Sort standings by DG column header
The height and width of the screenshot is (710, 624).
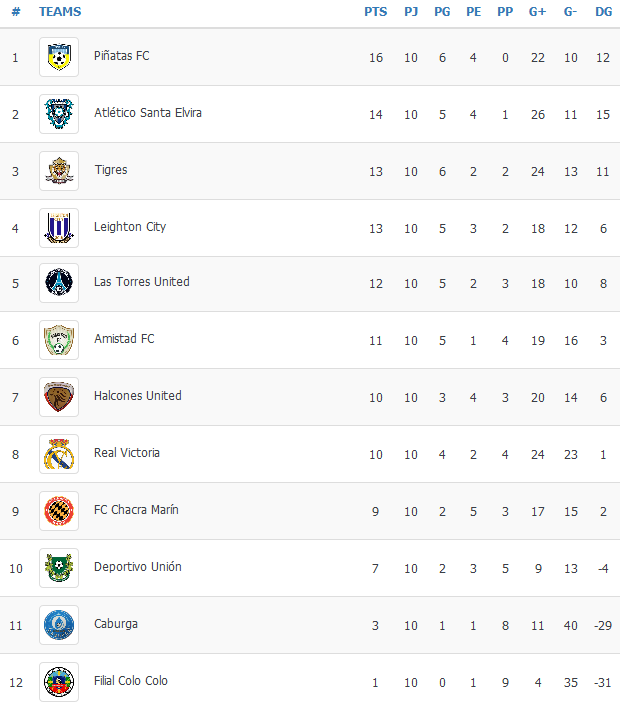tap(603, 12)
